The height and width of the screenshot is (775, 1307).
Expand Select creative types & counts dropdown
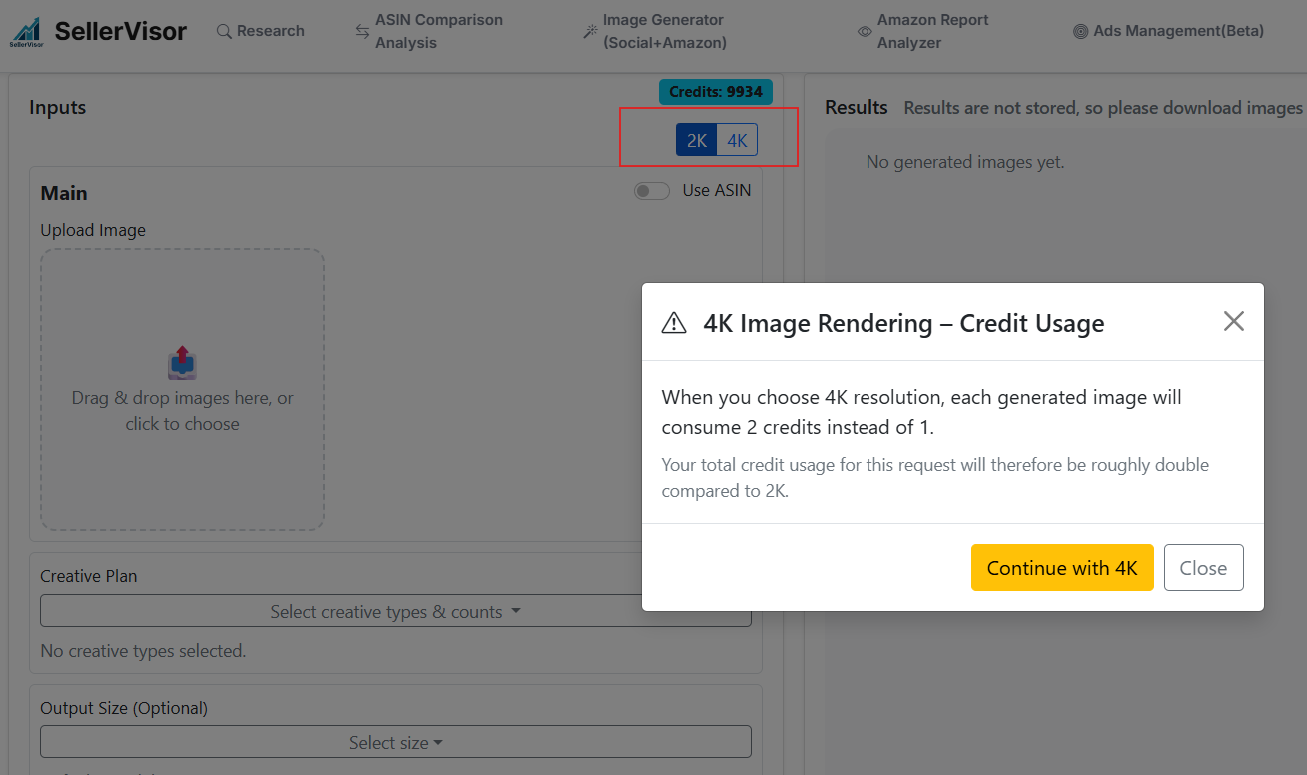(x=395, y=612)
